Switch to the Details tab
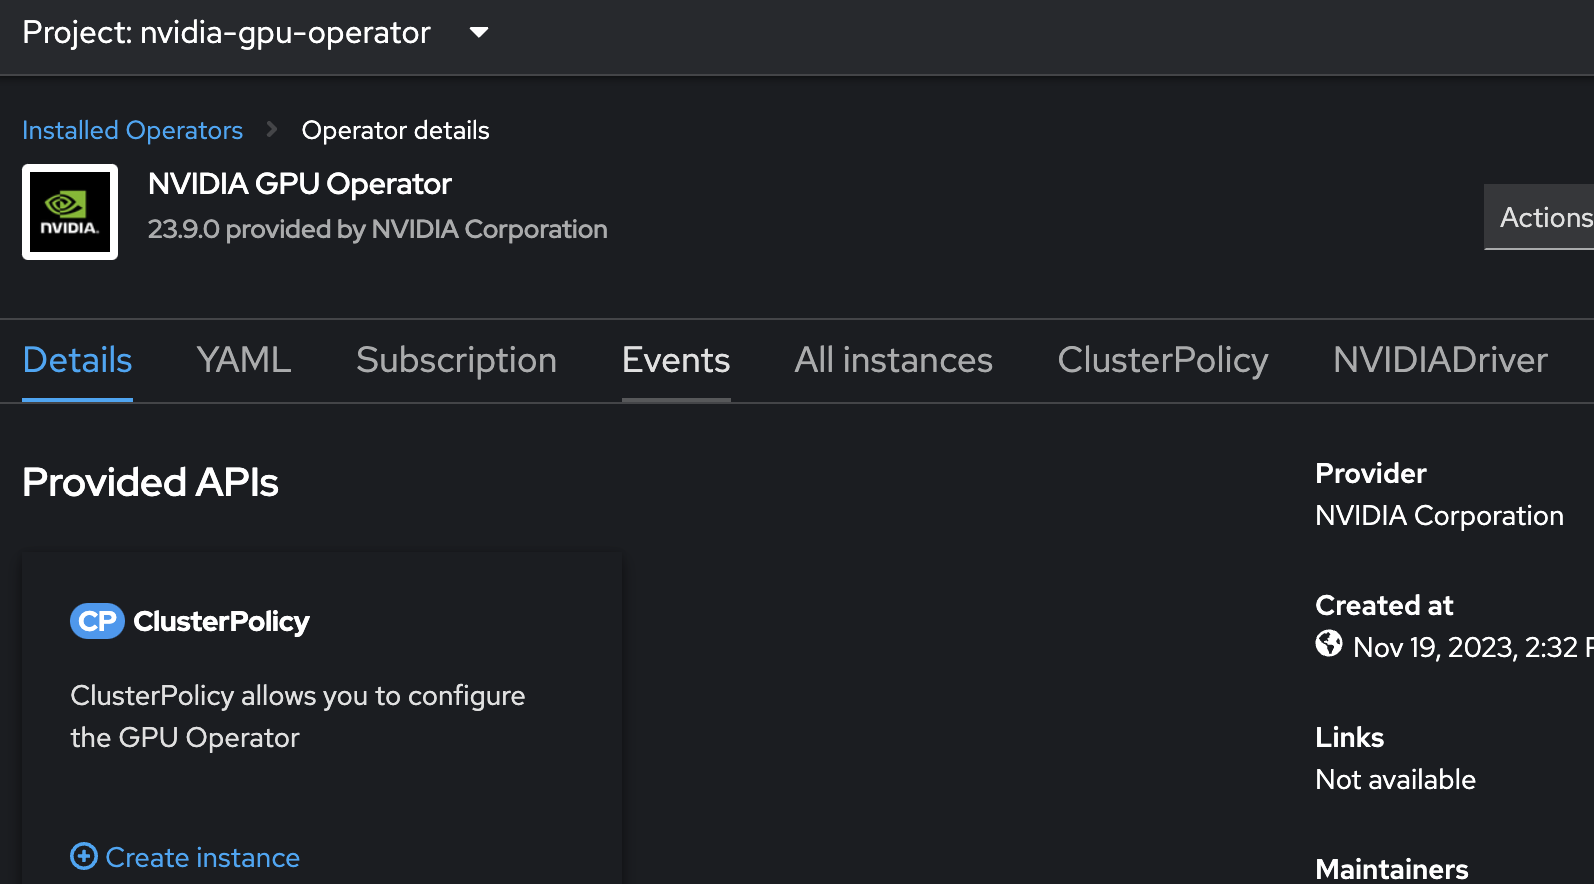 [x=77, y=360]
